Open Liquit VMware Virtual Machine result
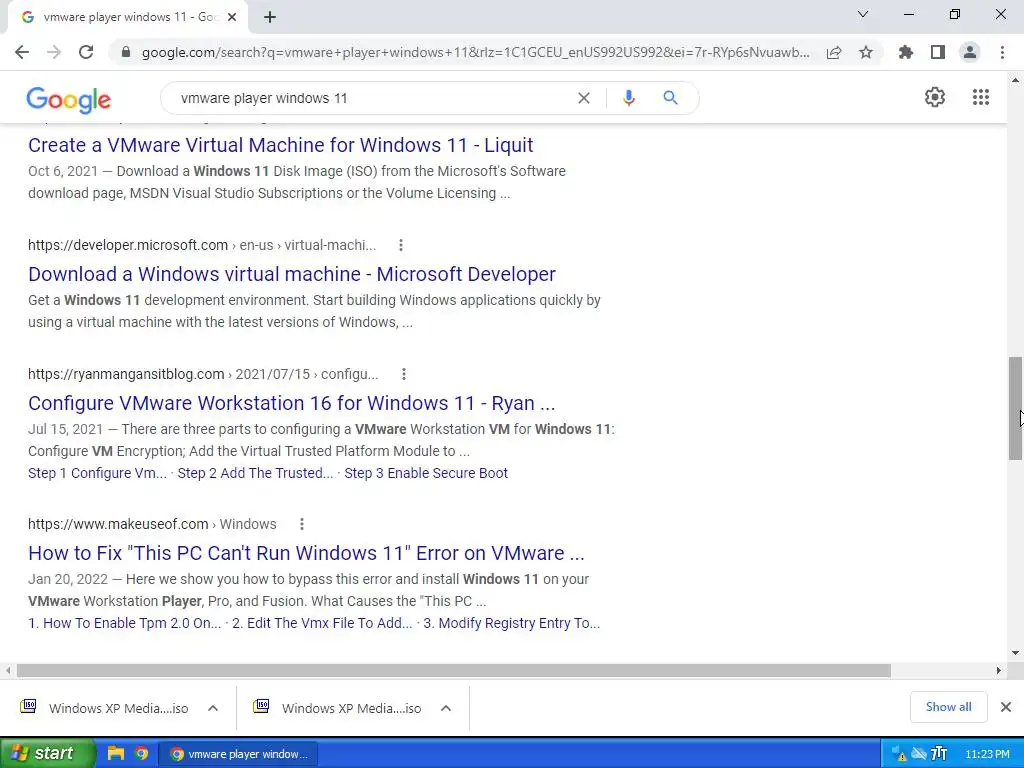 coord(281,145)
